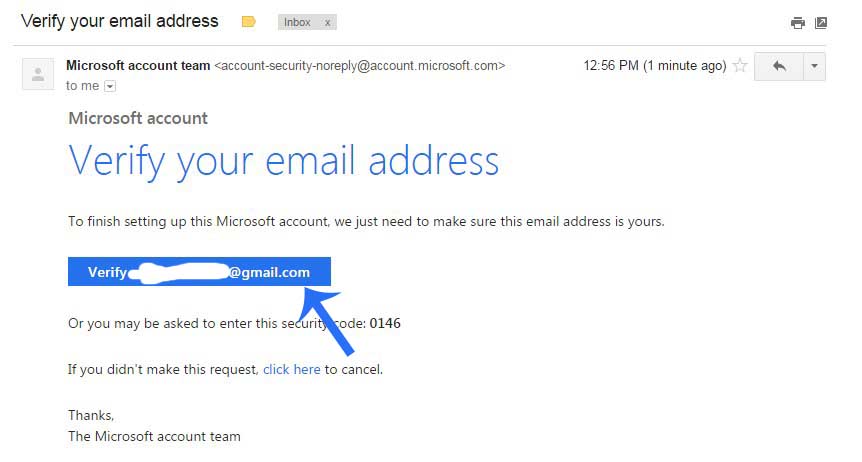
Task: Remove the Inbox label with the x
Action: [327, 22]
